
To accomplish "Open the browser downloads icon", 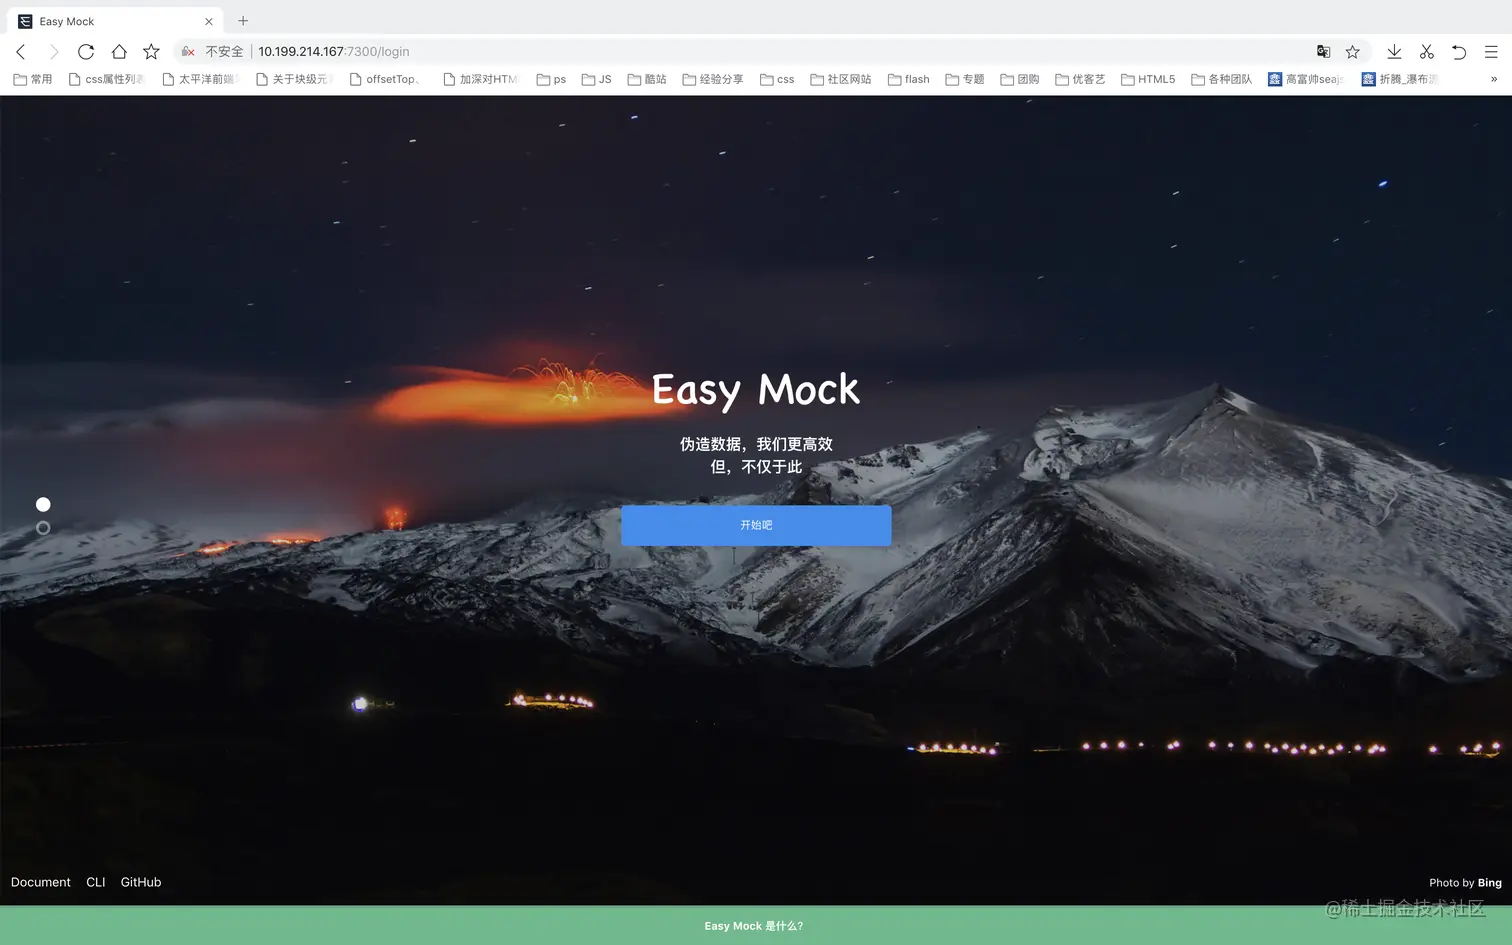I will [1394, 52].
